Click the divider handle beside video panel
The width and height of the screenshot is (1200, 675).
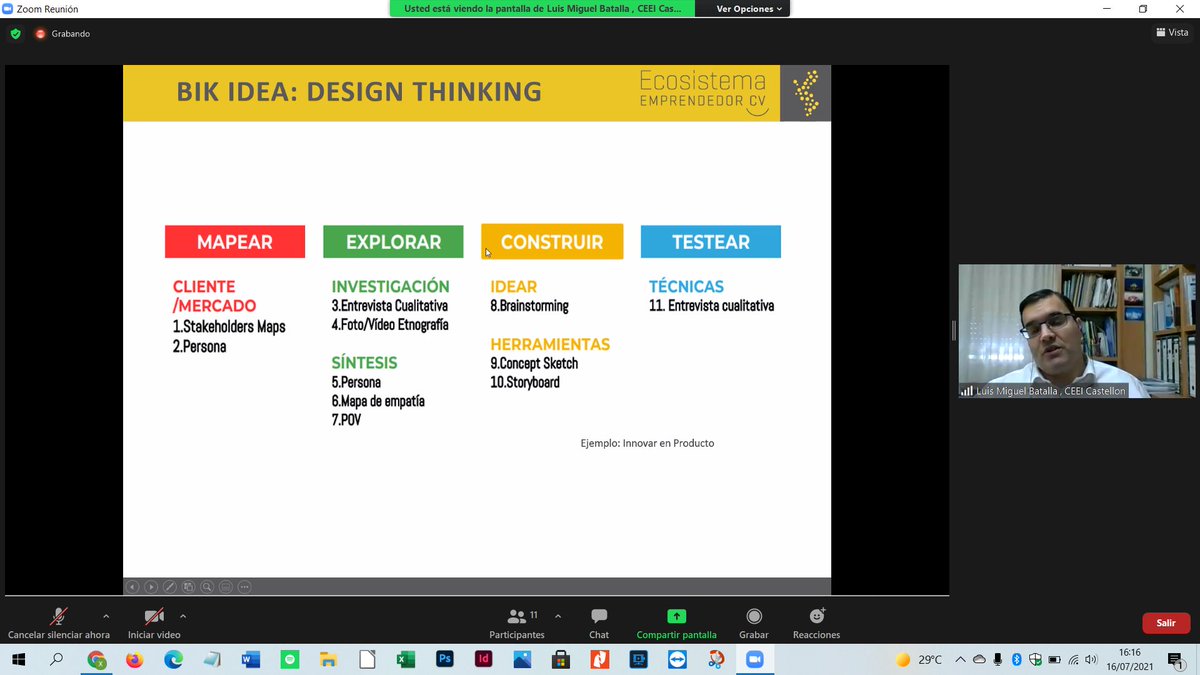pos(953,330)
